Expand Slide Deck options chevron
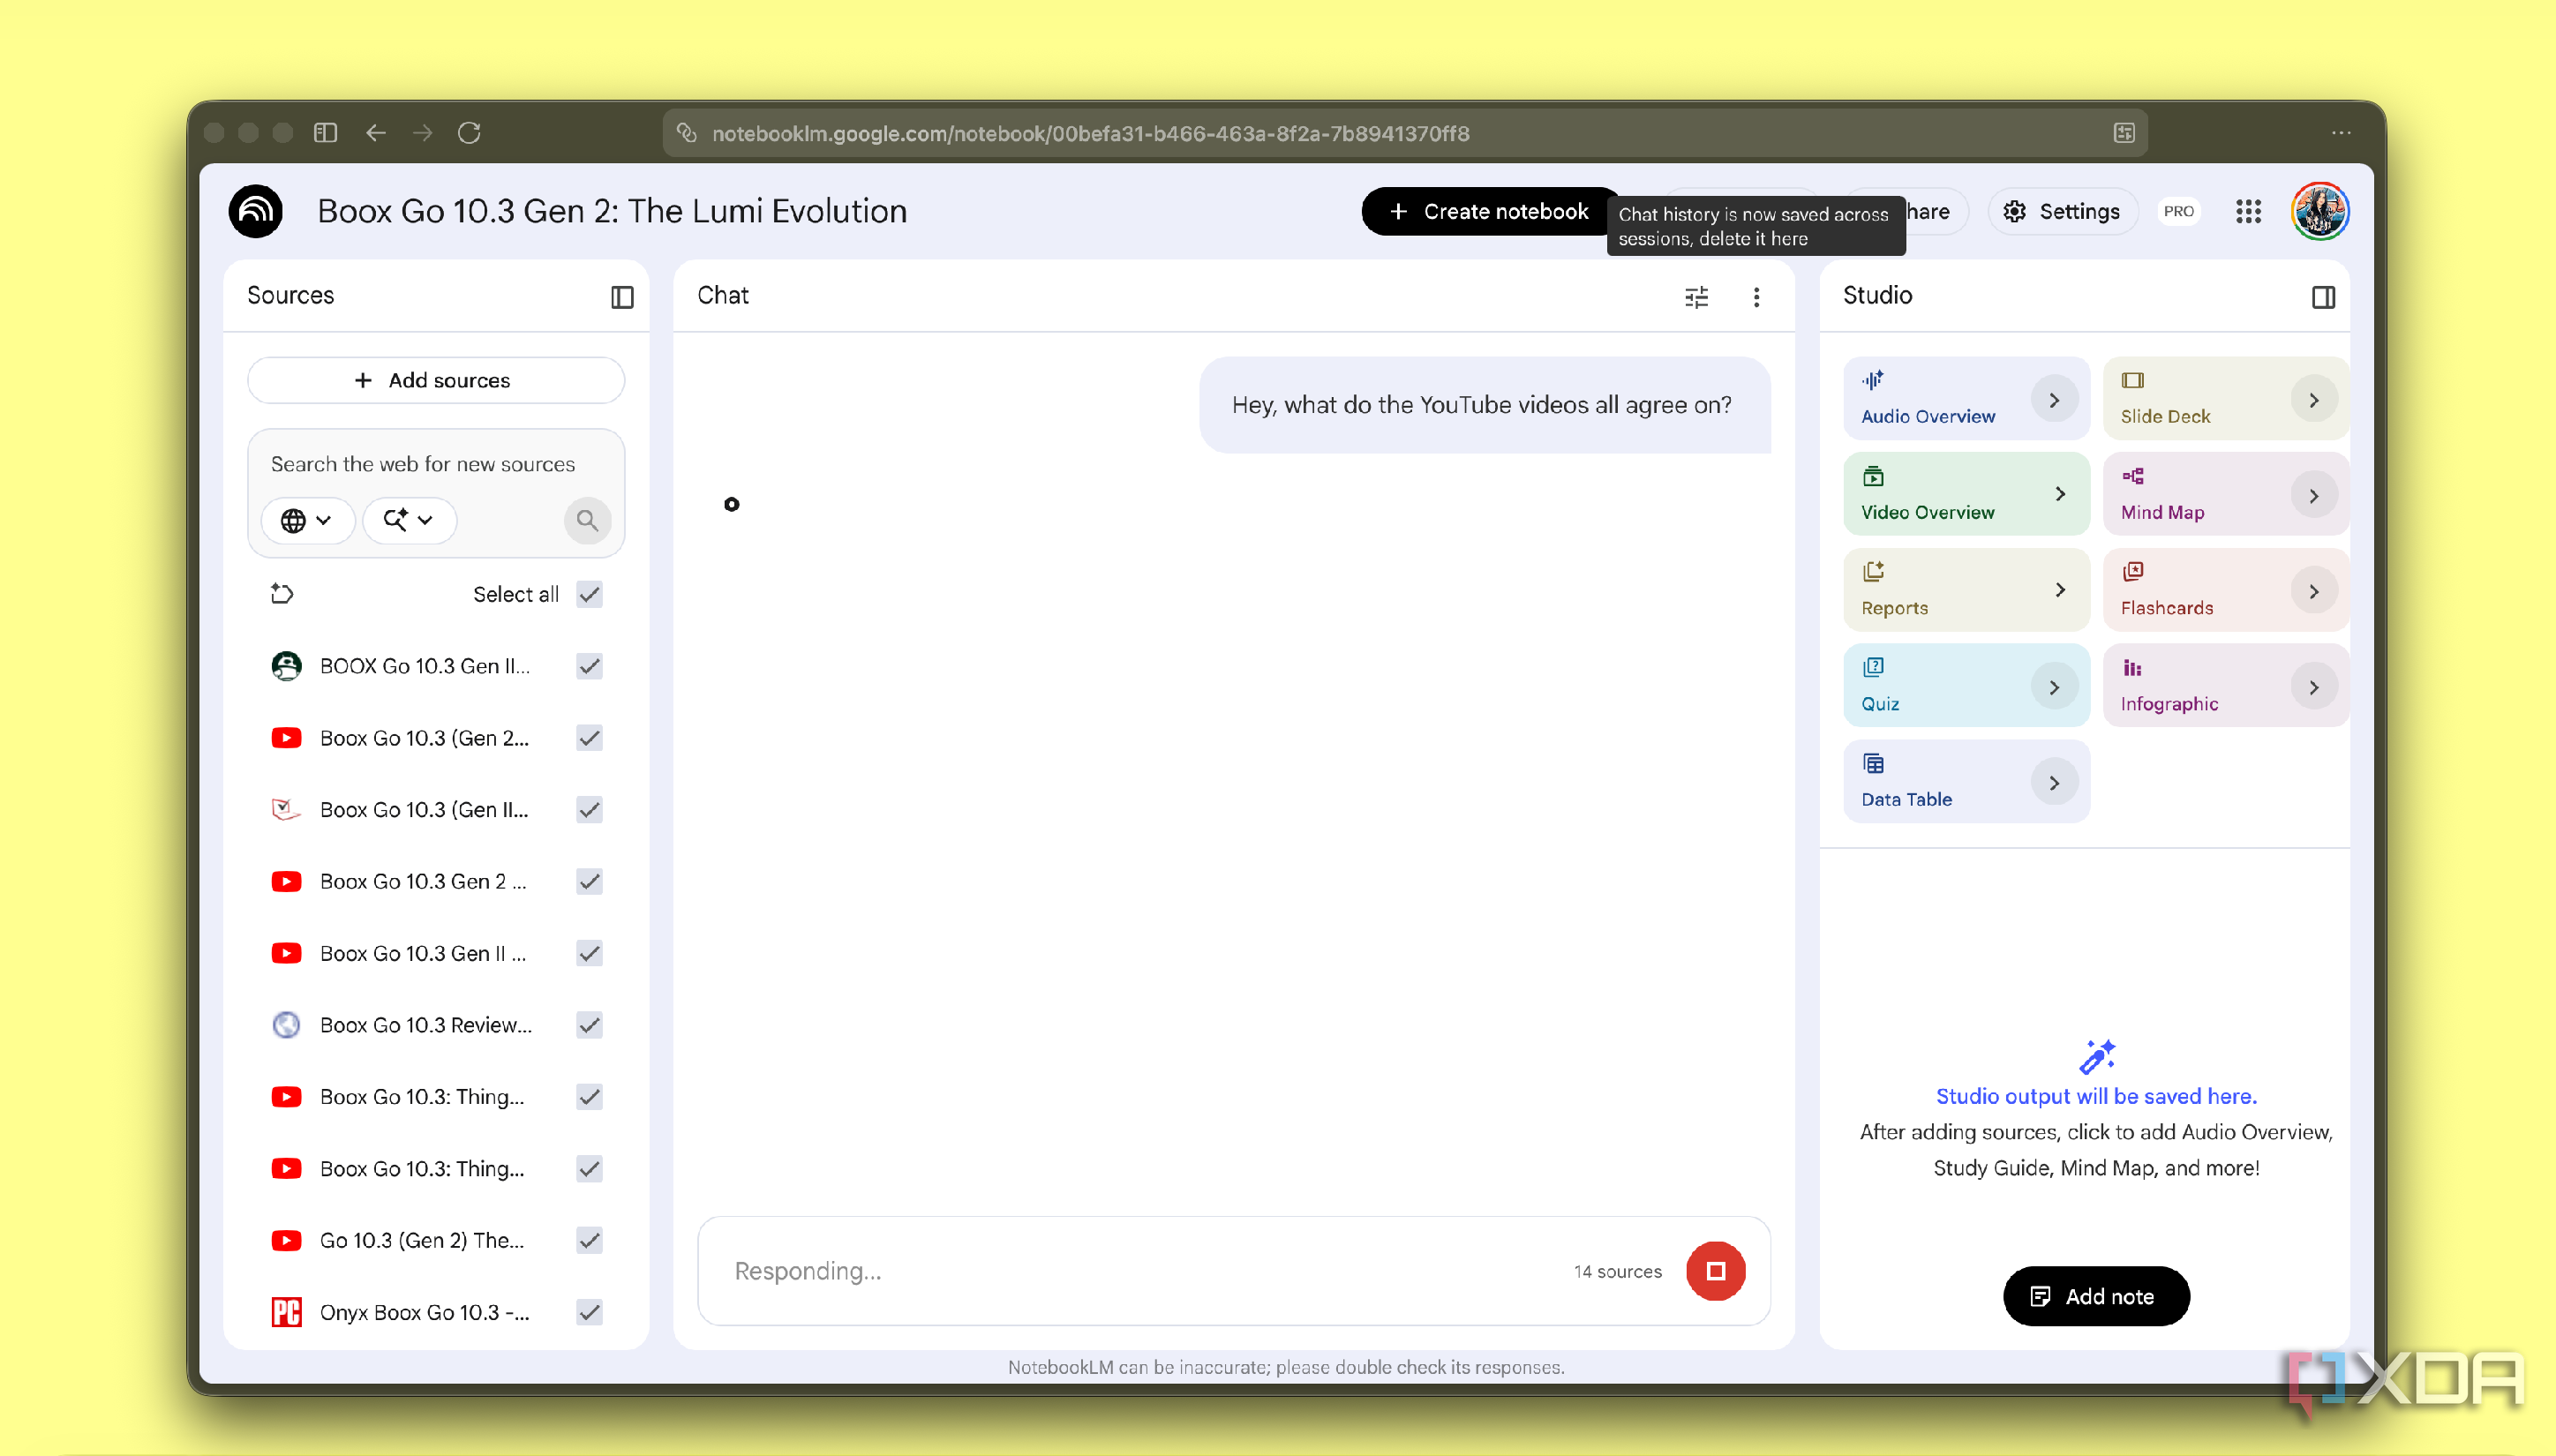 pyautogui.click(x=2314, y=400)
